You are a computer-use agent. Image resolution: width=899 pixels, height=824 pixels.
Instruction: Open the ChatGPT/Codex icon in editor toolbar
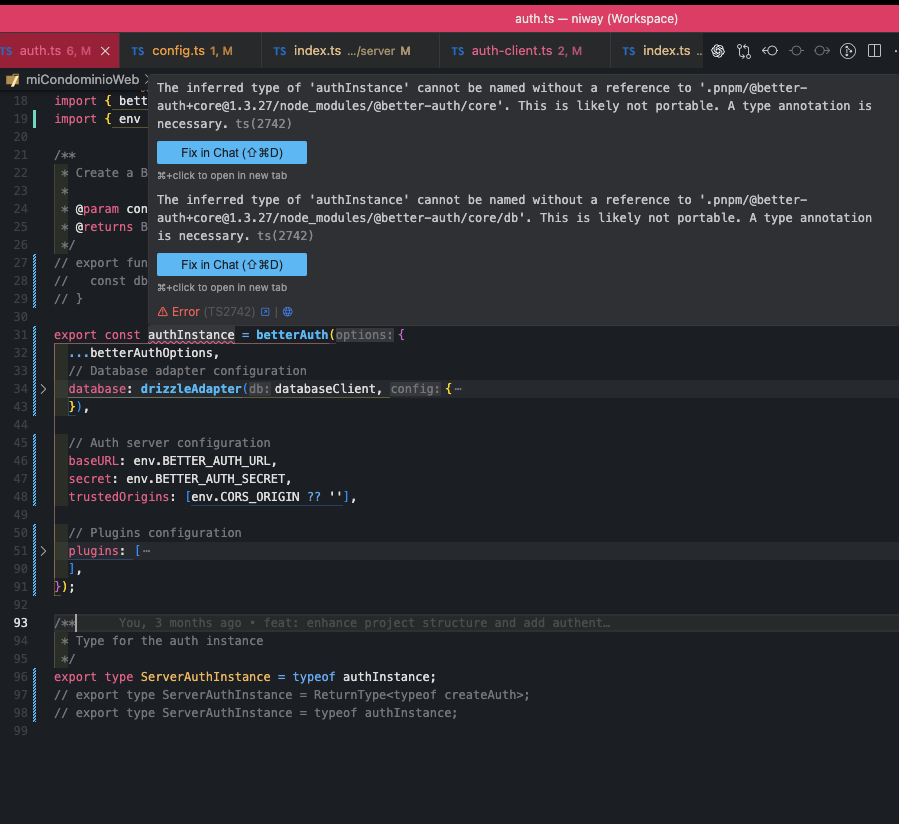pyautogui.click(x=718, y=51)
